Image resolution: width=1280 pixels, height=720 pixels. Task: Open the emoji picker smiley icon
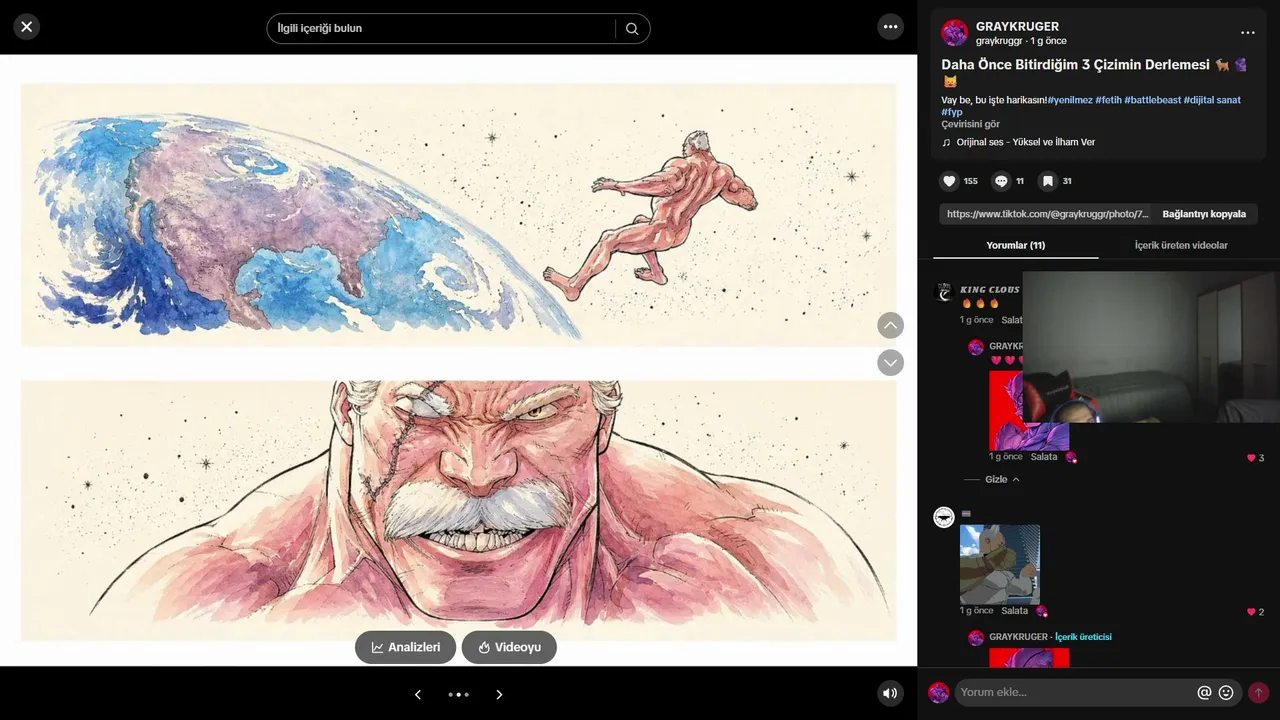[x=1226, y=692]
